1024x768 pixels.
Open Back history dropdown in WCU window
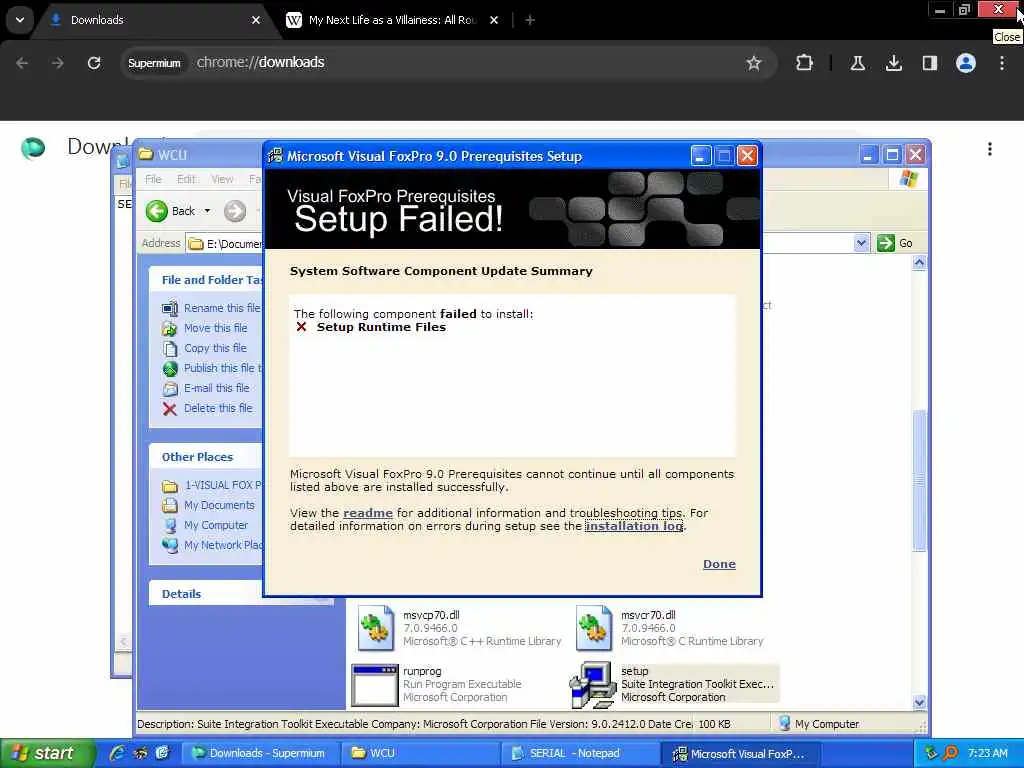(207, 211)
